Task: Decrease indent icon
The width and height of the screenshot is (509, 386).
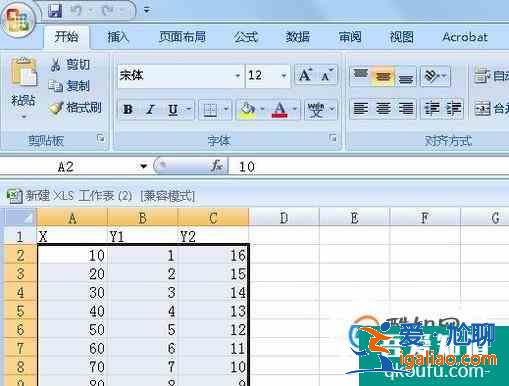Action: (432, 109)
